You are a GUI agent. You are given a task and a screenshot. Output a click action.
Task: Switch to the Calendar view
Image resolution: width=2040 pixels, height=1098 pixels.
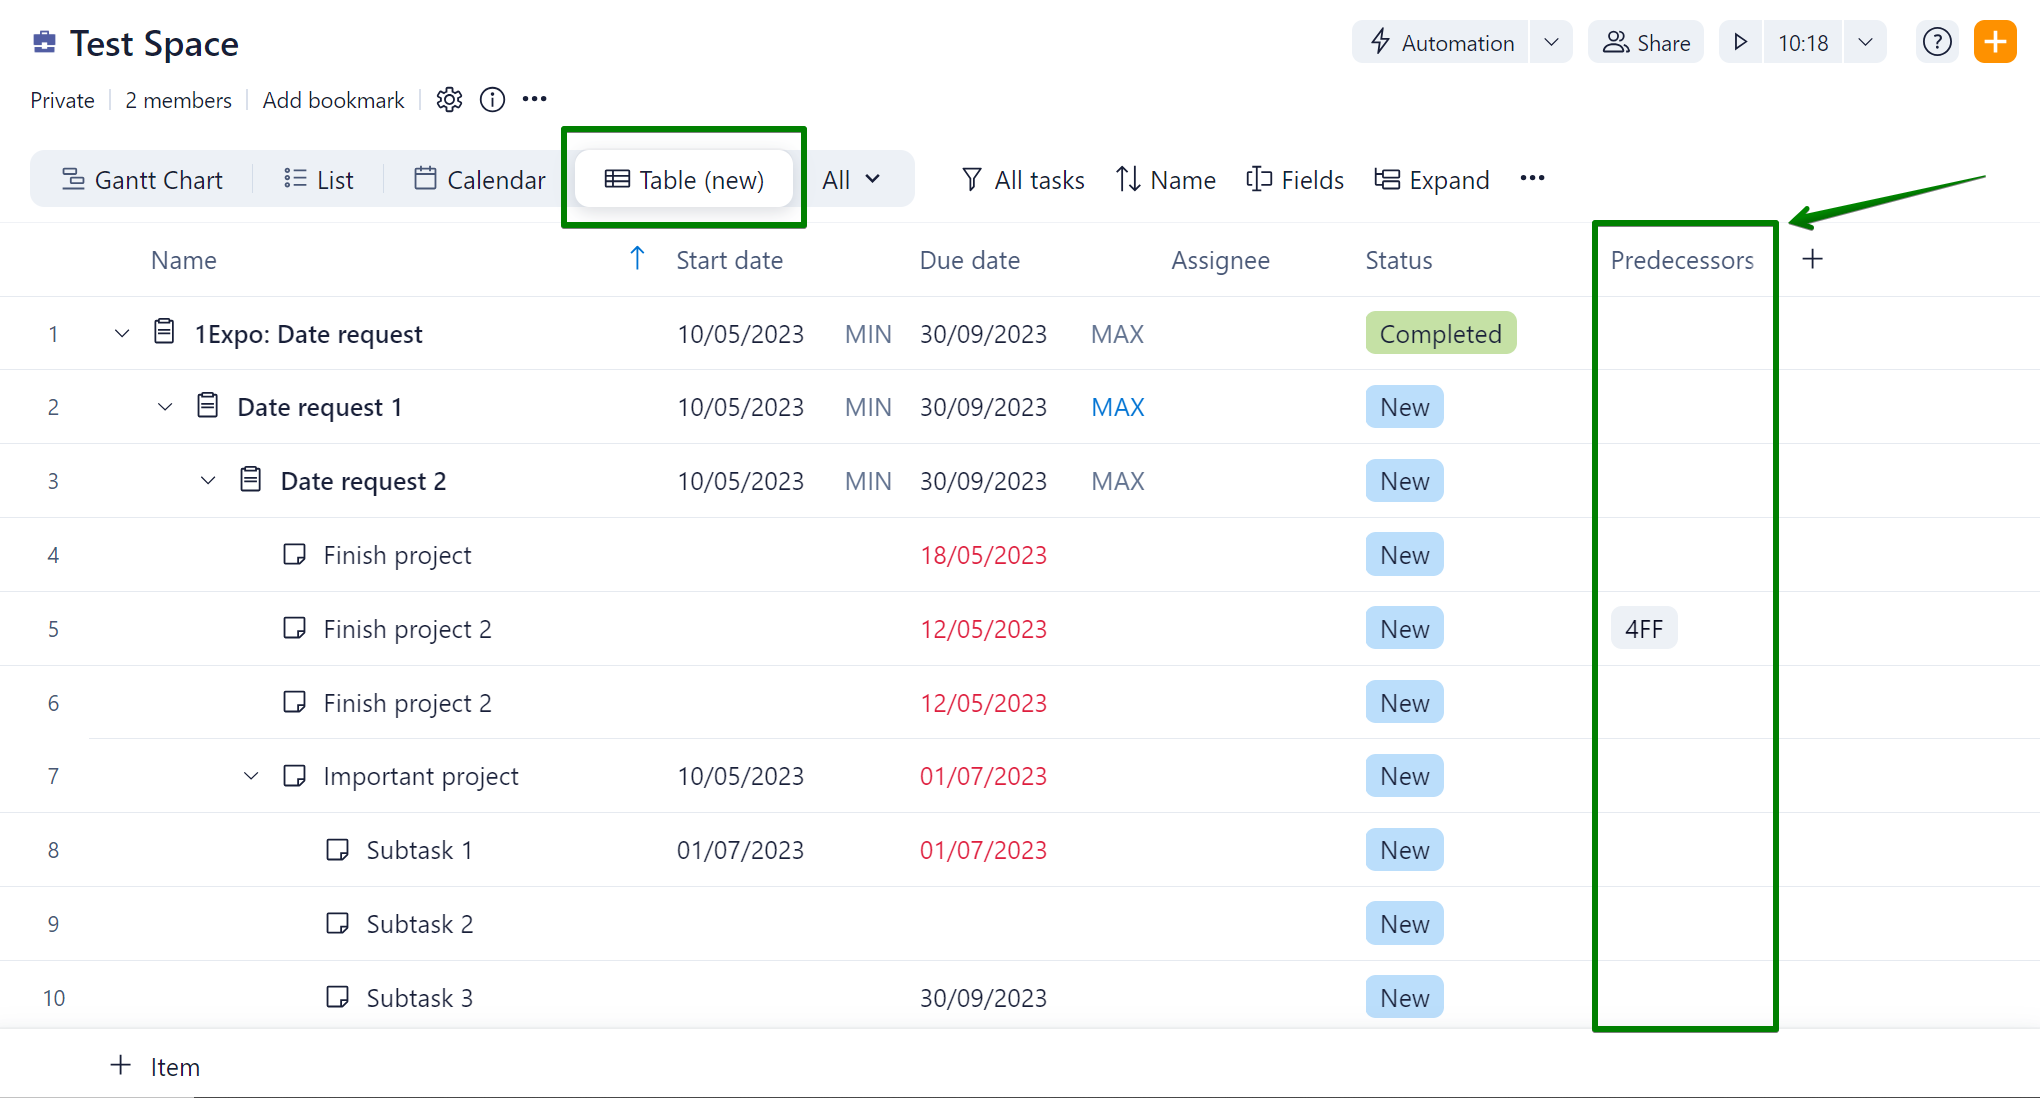pos(480,180)
